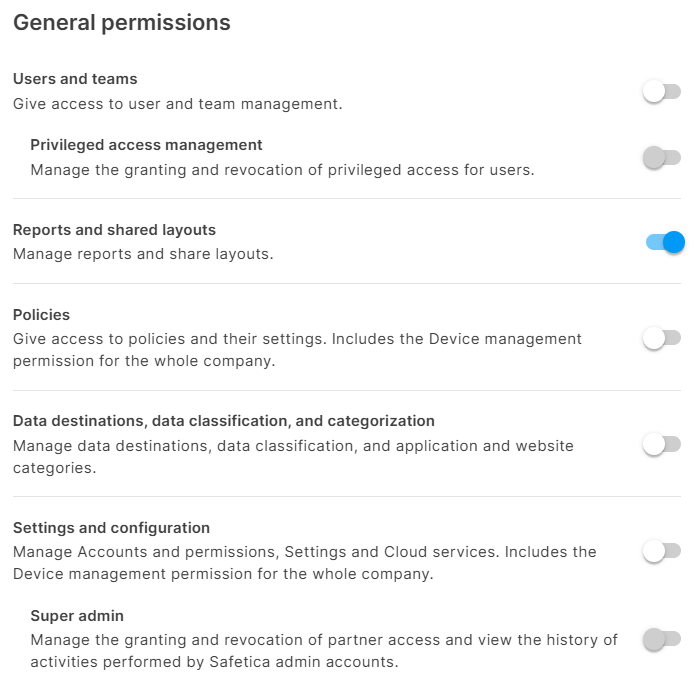
Task: Toggle the Super admin switch
Action: tap(661, 638)
